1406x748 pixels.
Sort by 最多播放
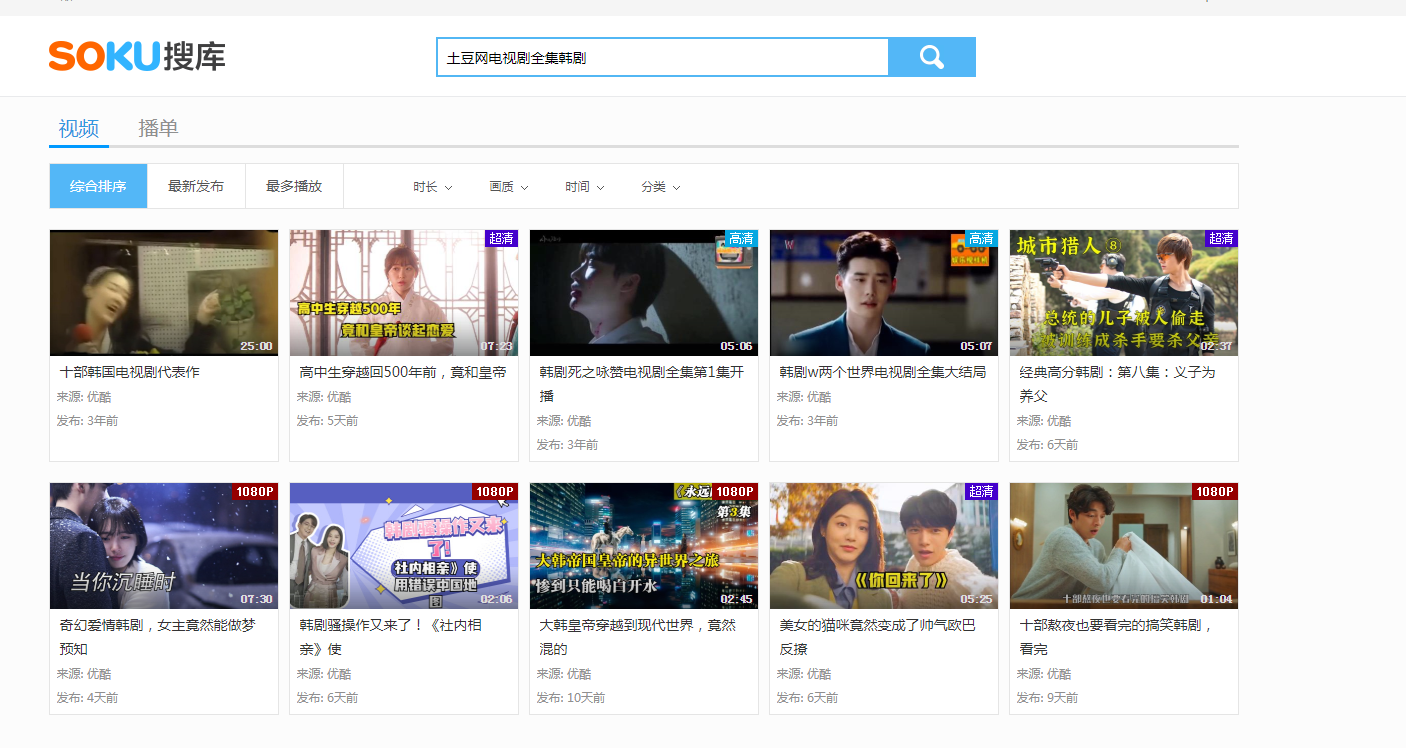pyautogui.click(x=294, y=186)
